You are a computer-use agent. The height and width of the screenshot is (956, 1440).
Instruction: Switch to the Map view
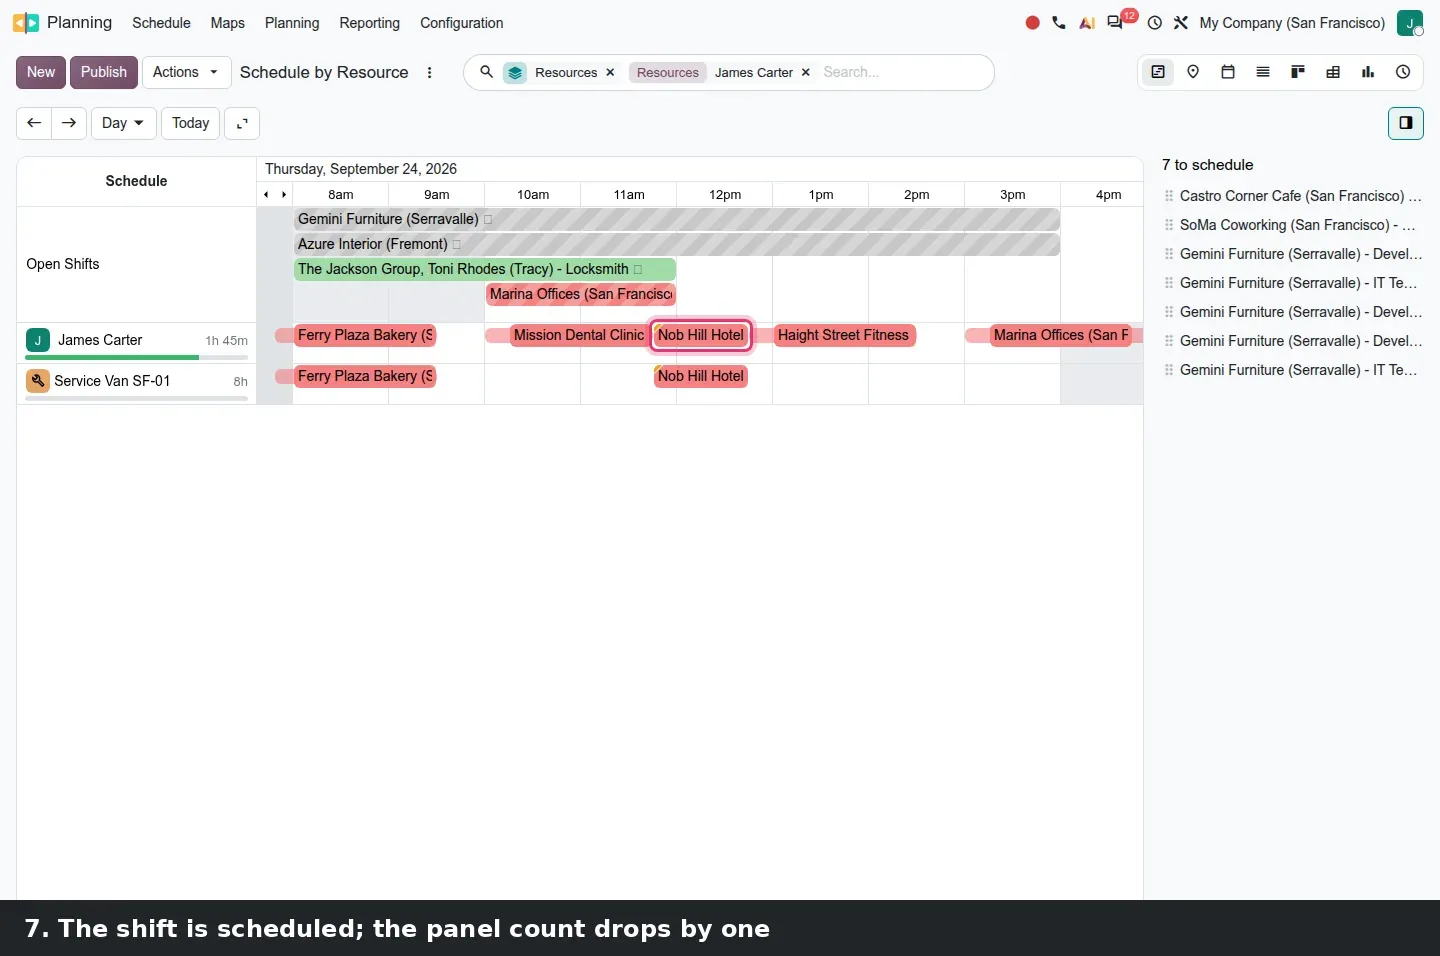pos(1193,72)
